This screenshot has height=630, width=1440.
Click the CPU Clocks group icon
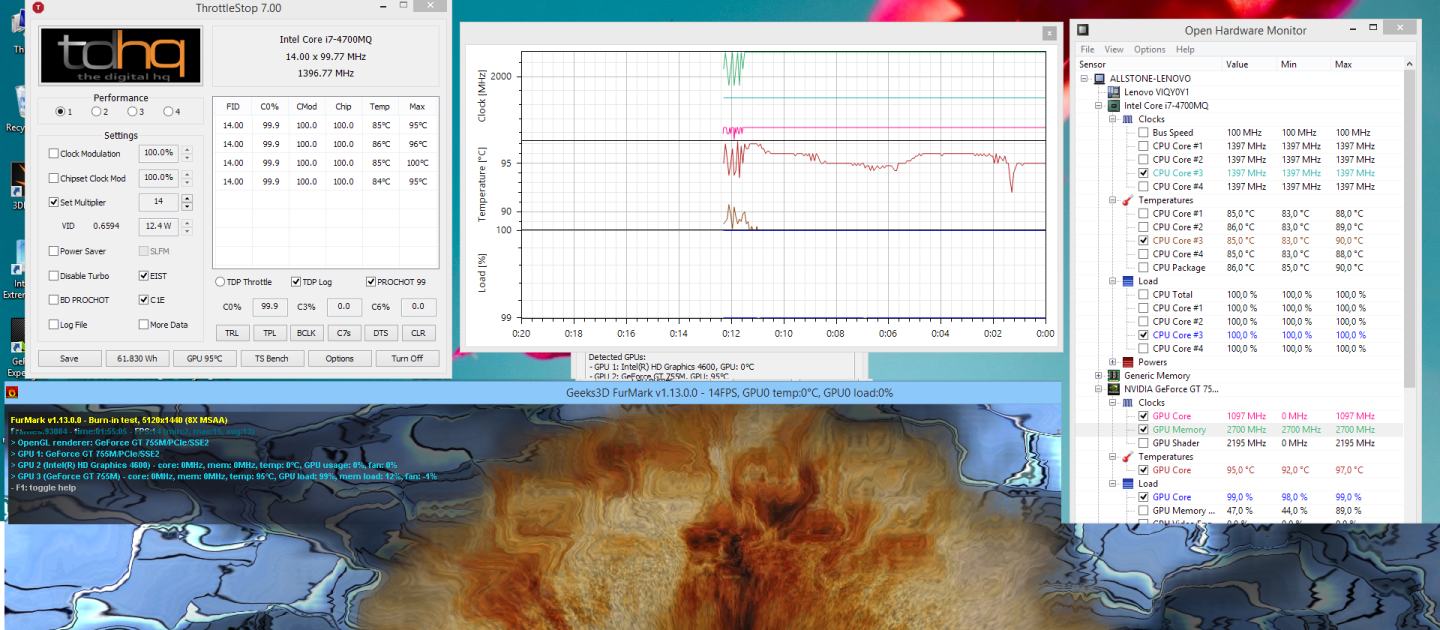pos(1128,119)
